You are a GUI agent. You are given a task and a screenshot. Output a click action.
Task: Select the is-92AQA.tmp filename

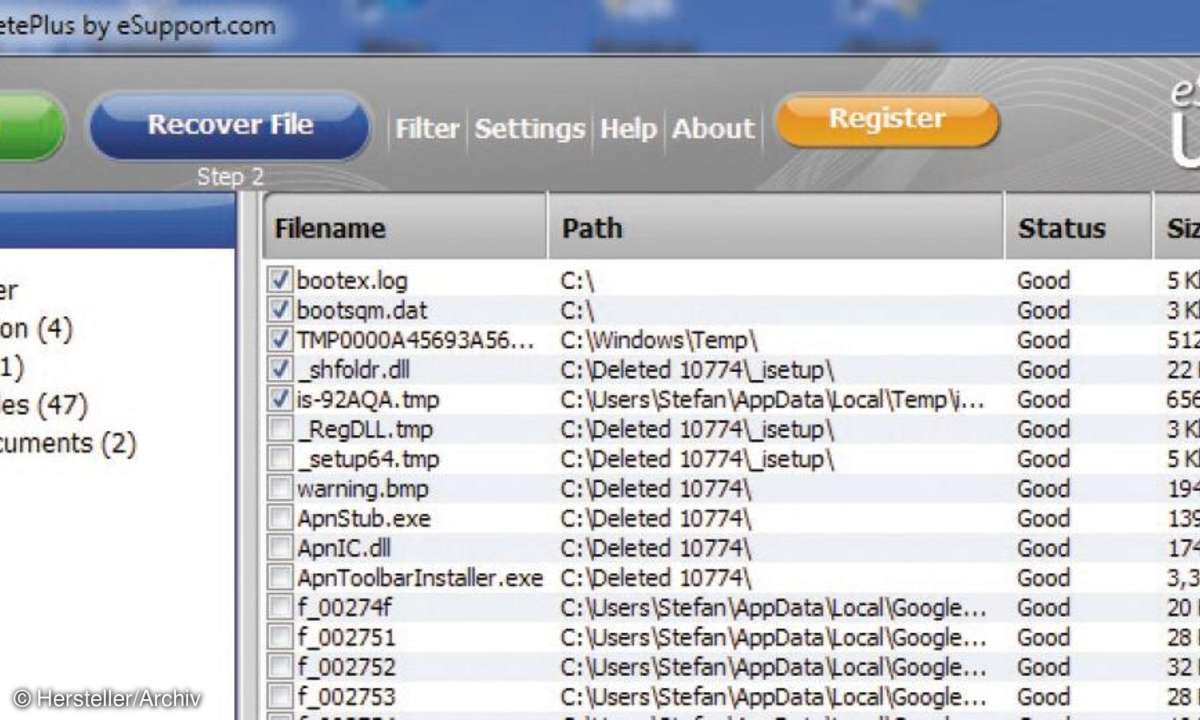[367, 400]
